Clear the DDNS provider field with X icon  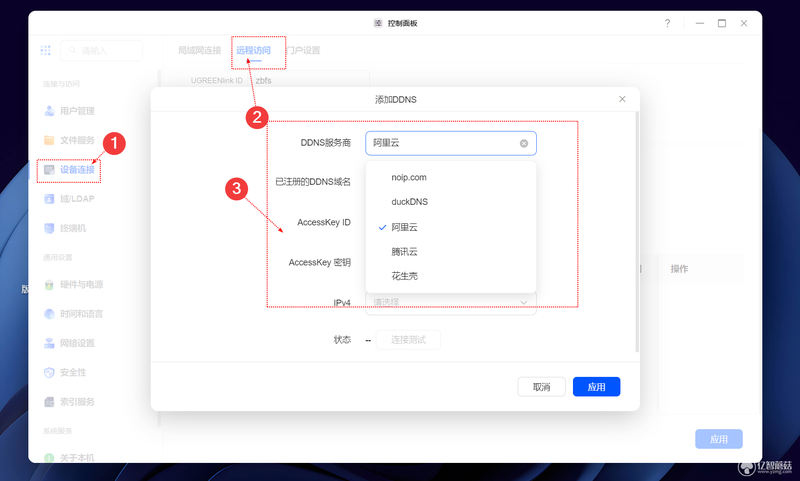tap(523, 143)
